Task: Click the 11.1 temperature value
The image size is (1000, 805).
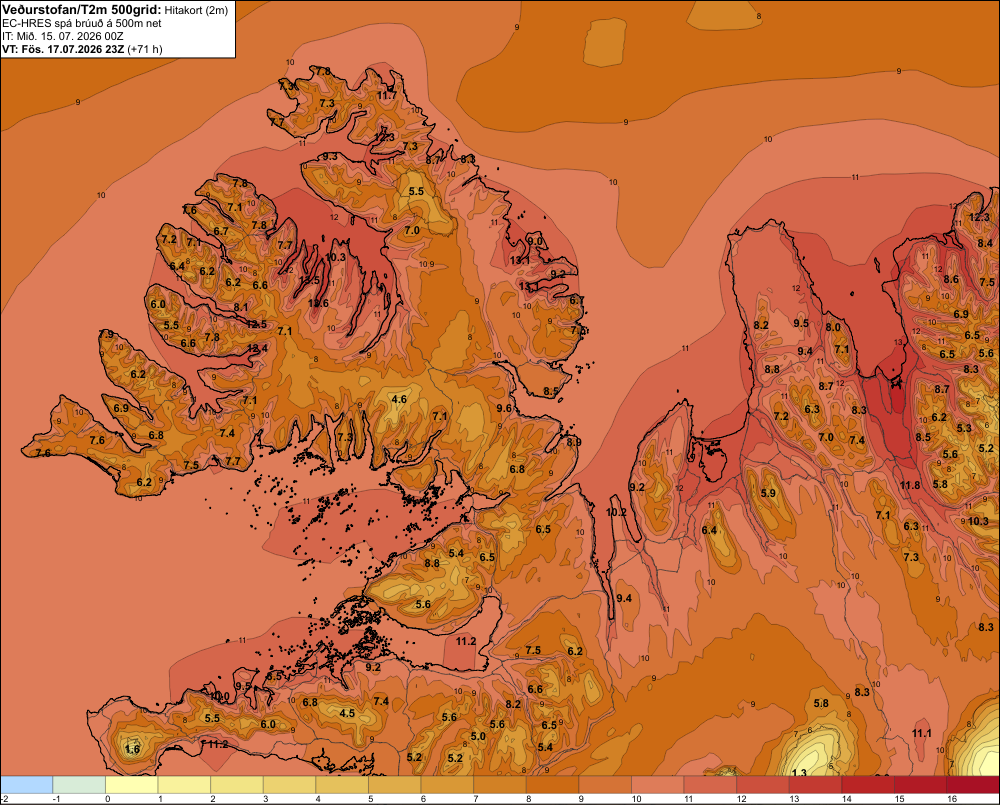Action: [922, 734]
